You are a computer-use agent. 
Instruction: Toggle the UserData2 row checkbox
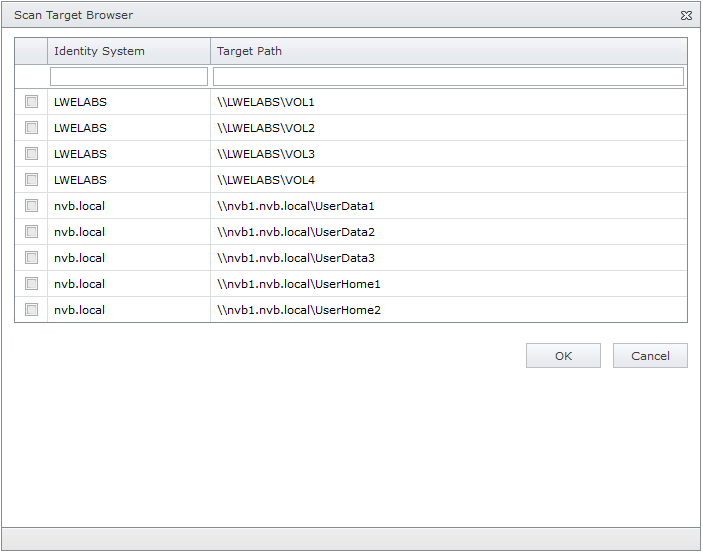32,232
